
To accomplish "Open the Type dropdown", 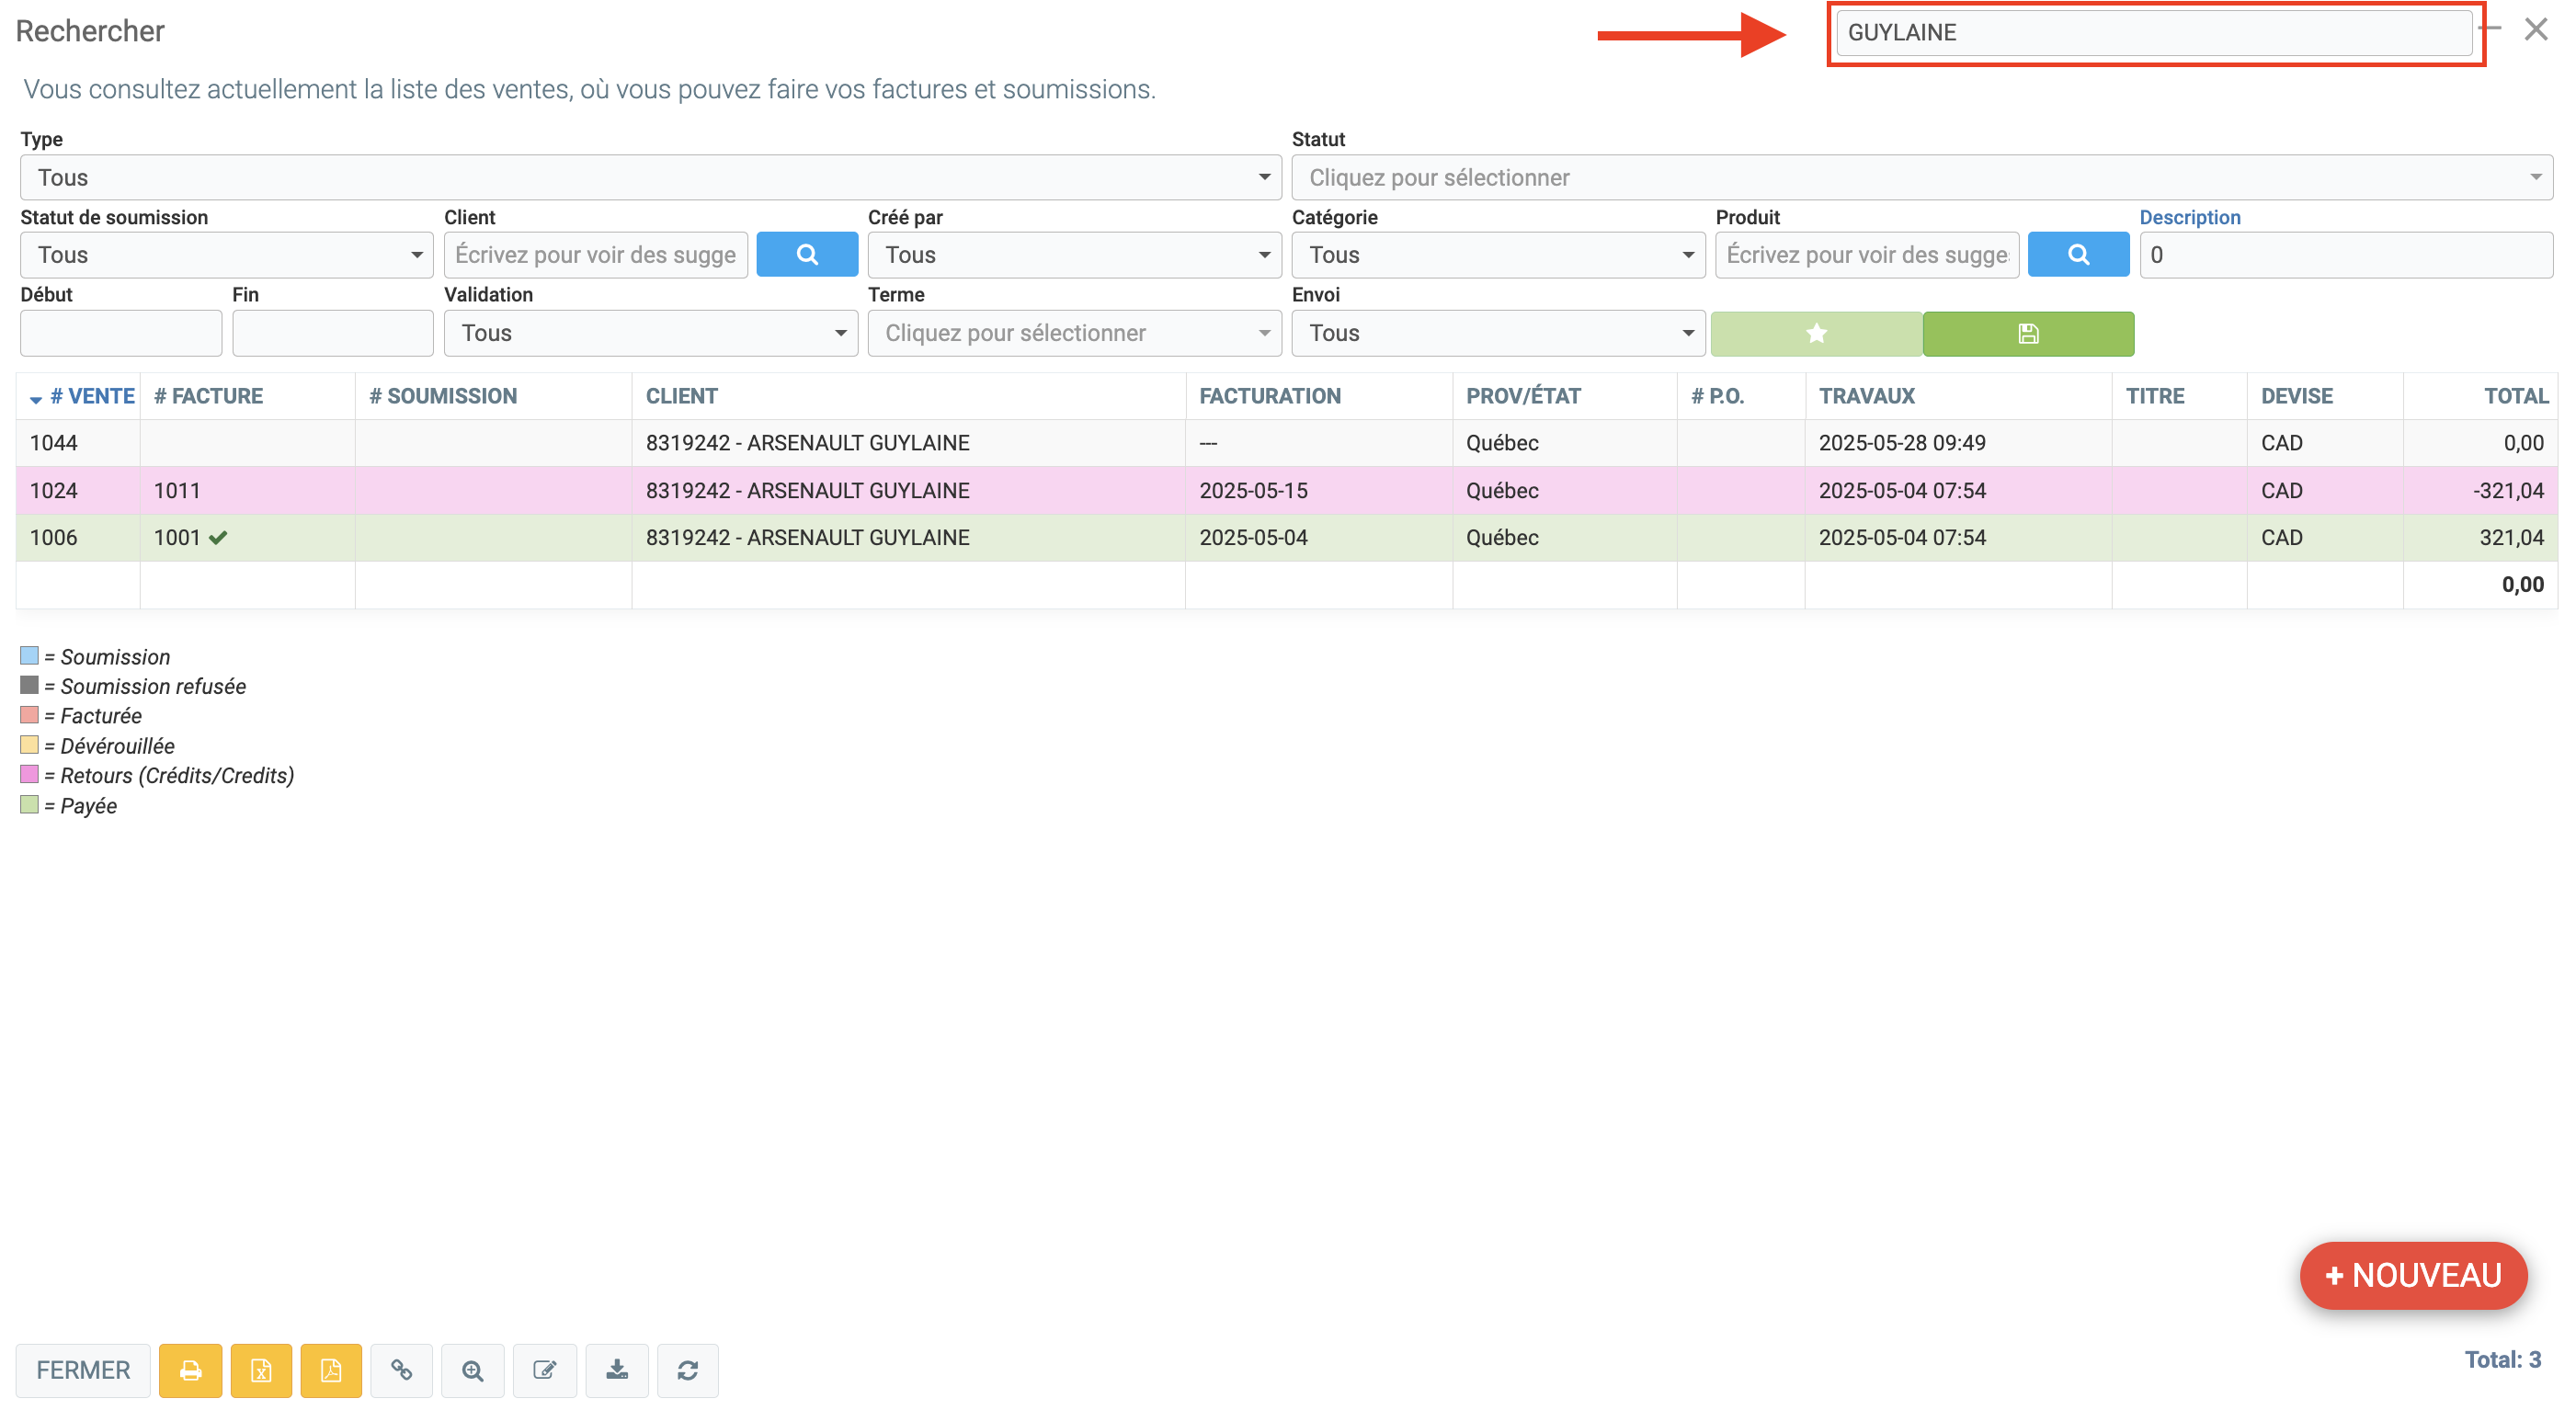I will [650, 177].
